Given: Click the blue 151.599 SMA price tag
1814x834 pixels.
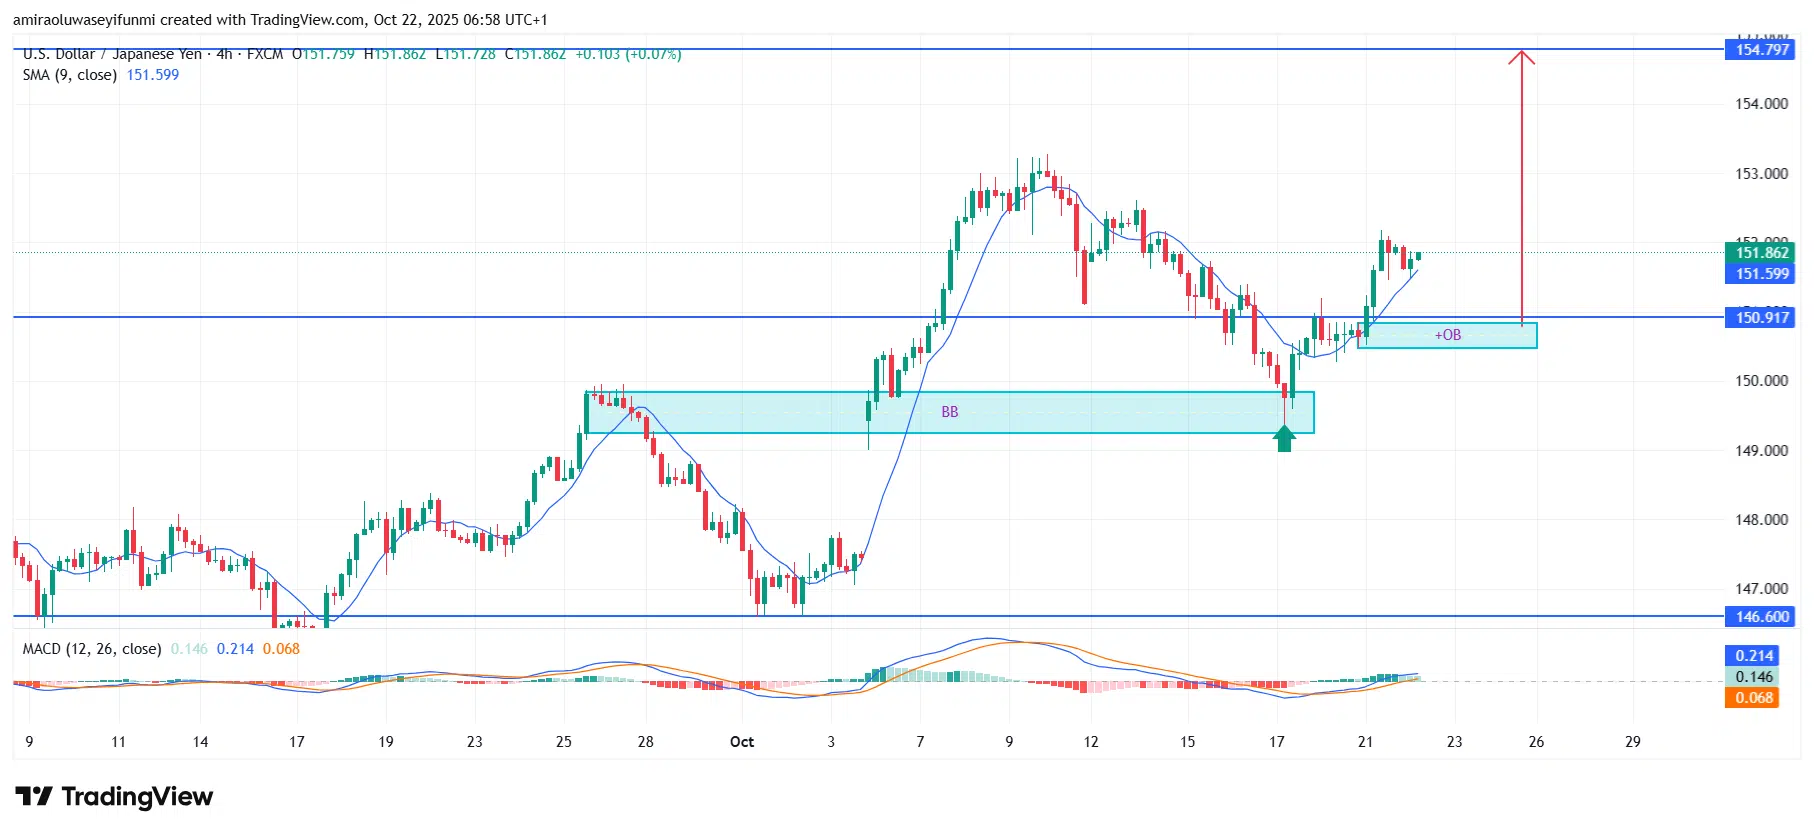Looking at the screenshot, I should (1760, 274).
